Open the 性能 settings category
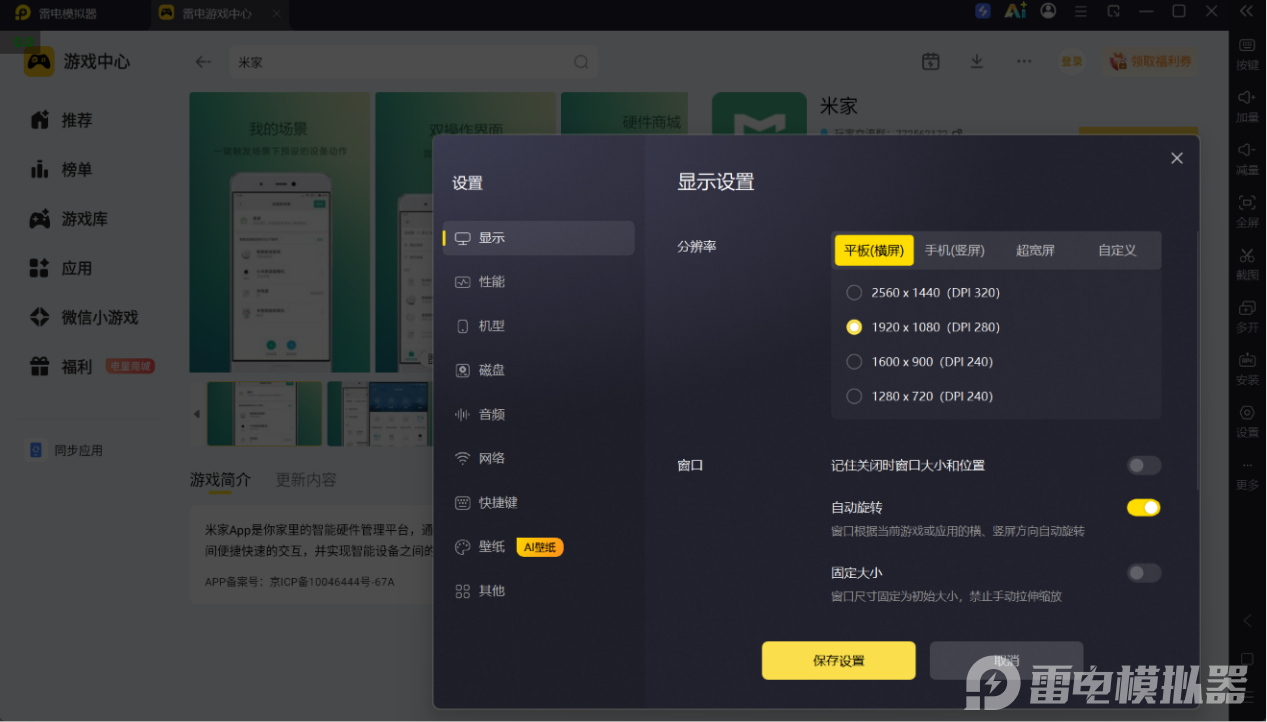 pos(538,282)
